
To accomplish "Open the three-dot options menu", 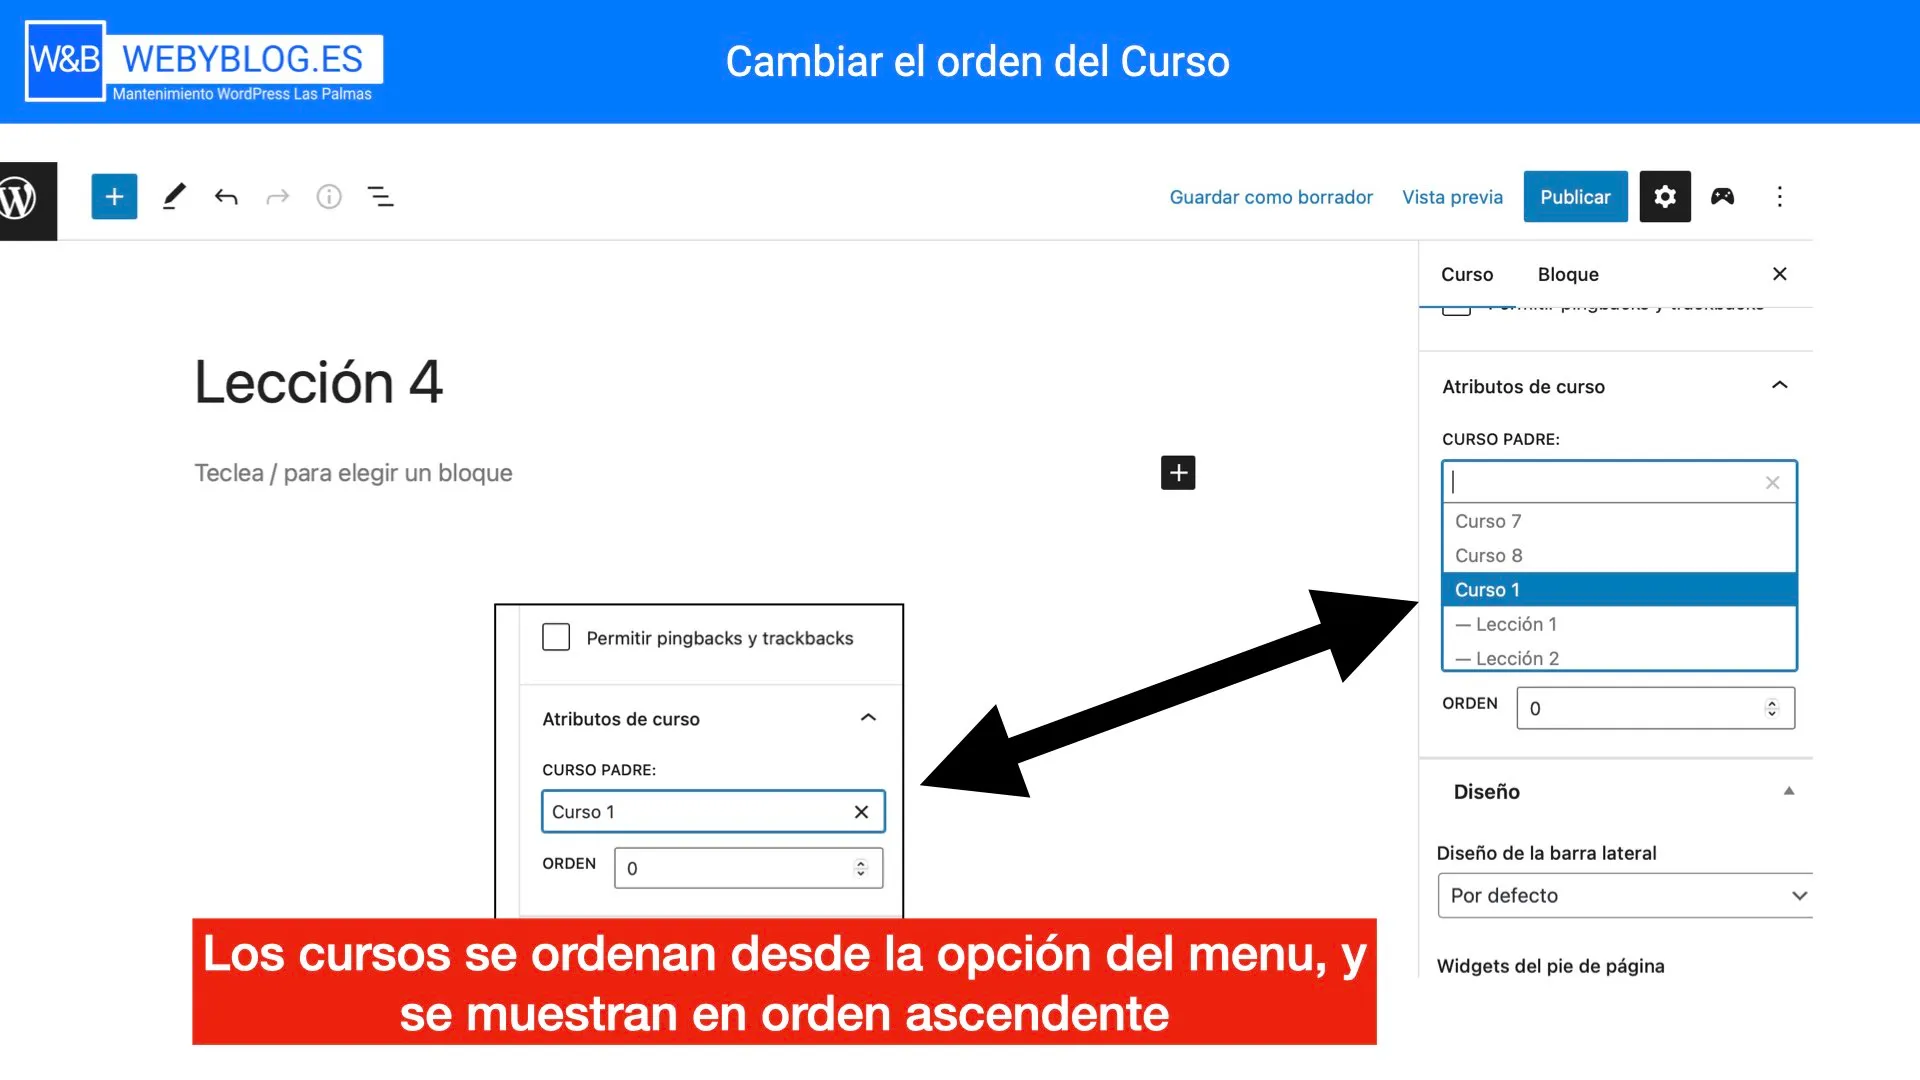I will [x=1779, y=197].
